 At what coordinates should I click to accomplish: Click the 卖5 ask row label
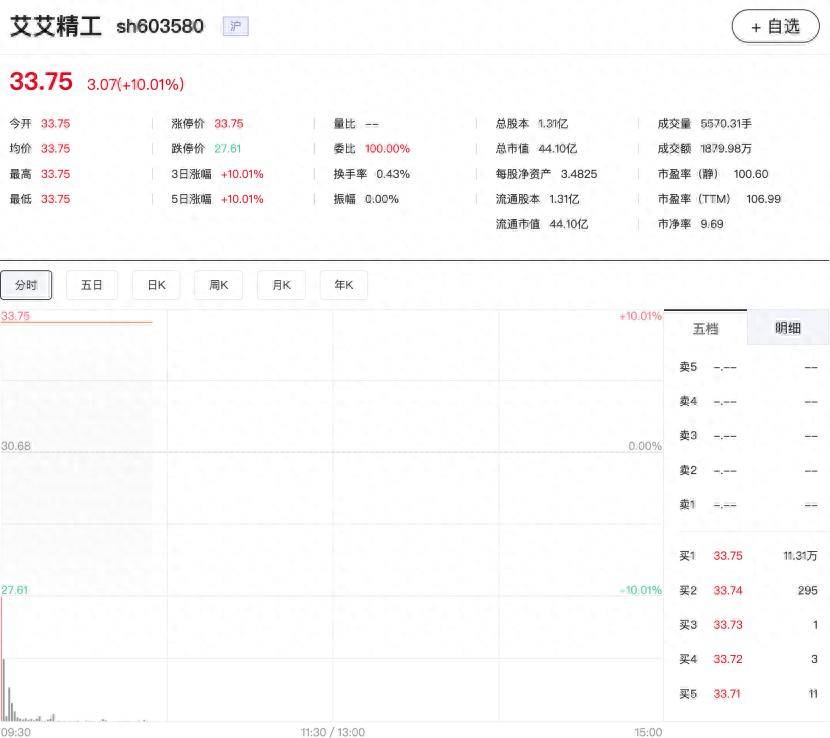(x=688, y=367)
